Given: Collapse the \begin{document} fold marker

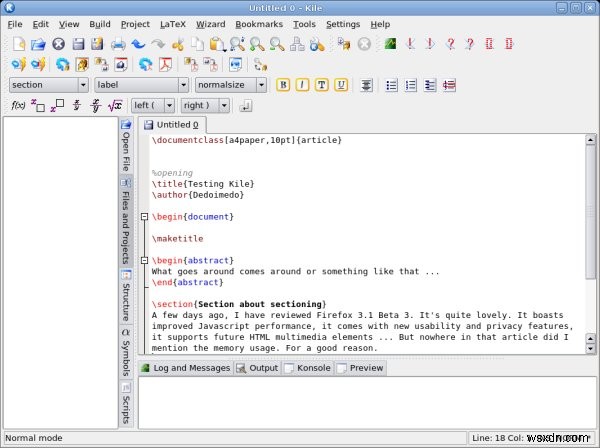Looking at the screenshot, I should coord(145,216).
